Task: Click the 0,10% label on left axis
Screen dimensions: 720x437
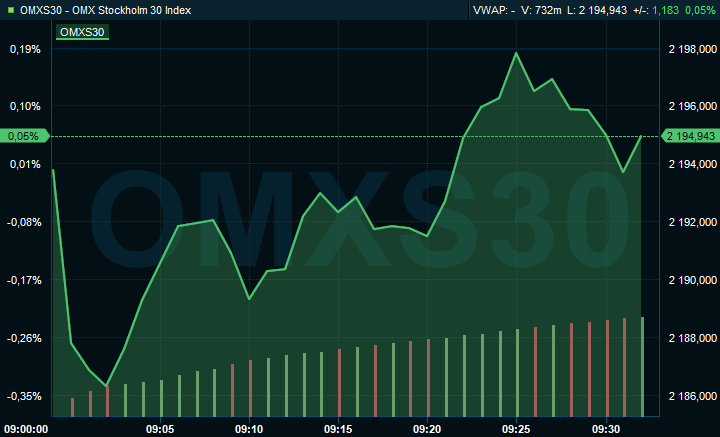Action: click(x=25, y=106)
